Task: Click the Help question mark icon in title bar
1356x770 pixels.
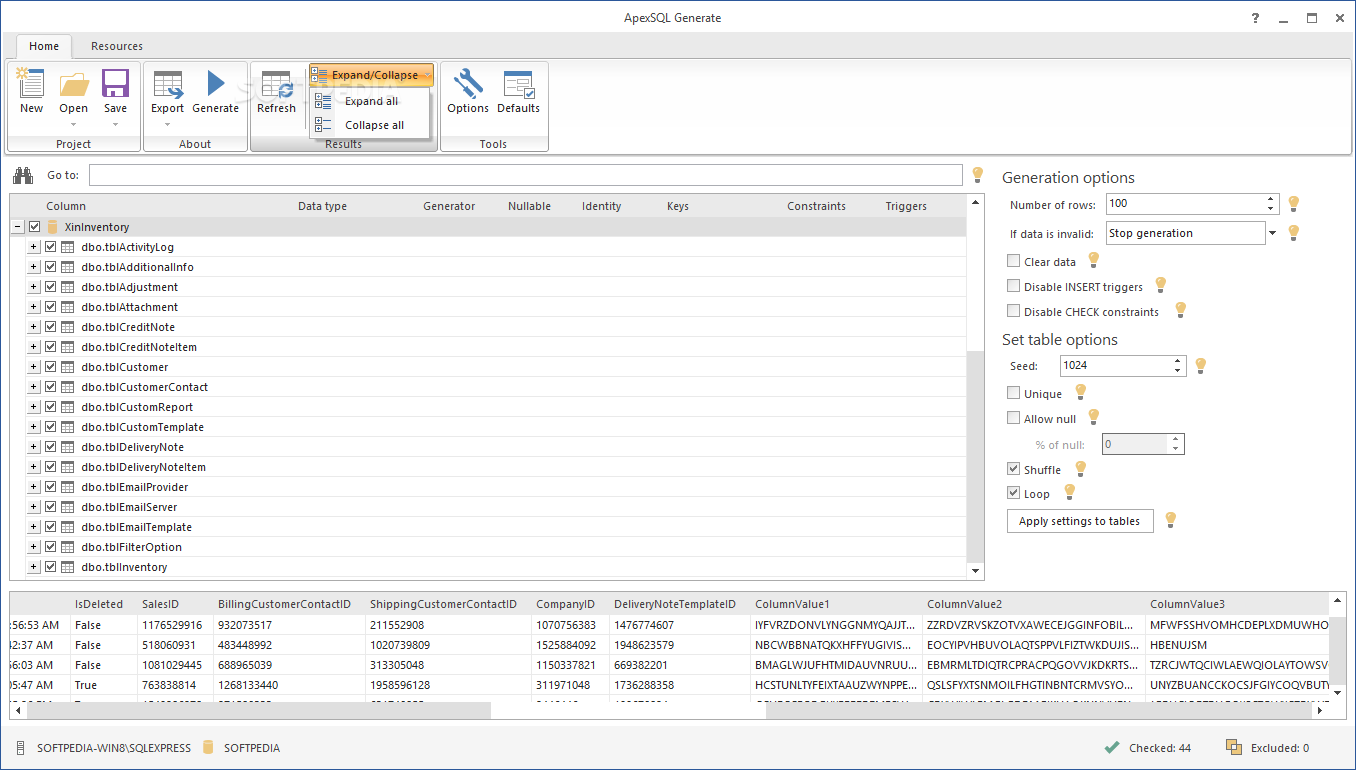Action: [x=1256, y=18]
